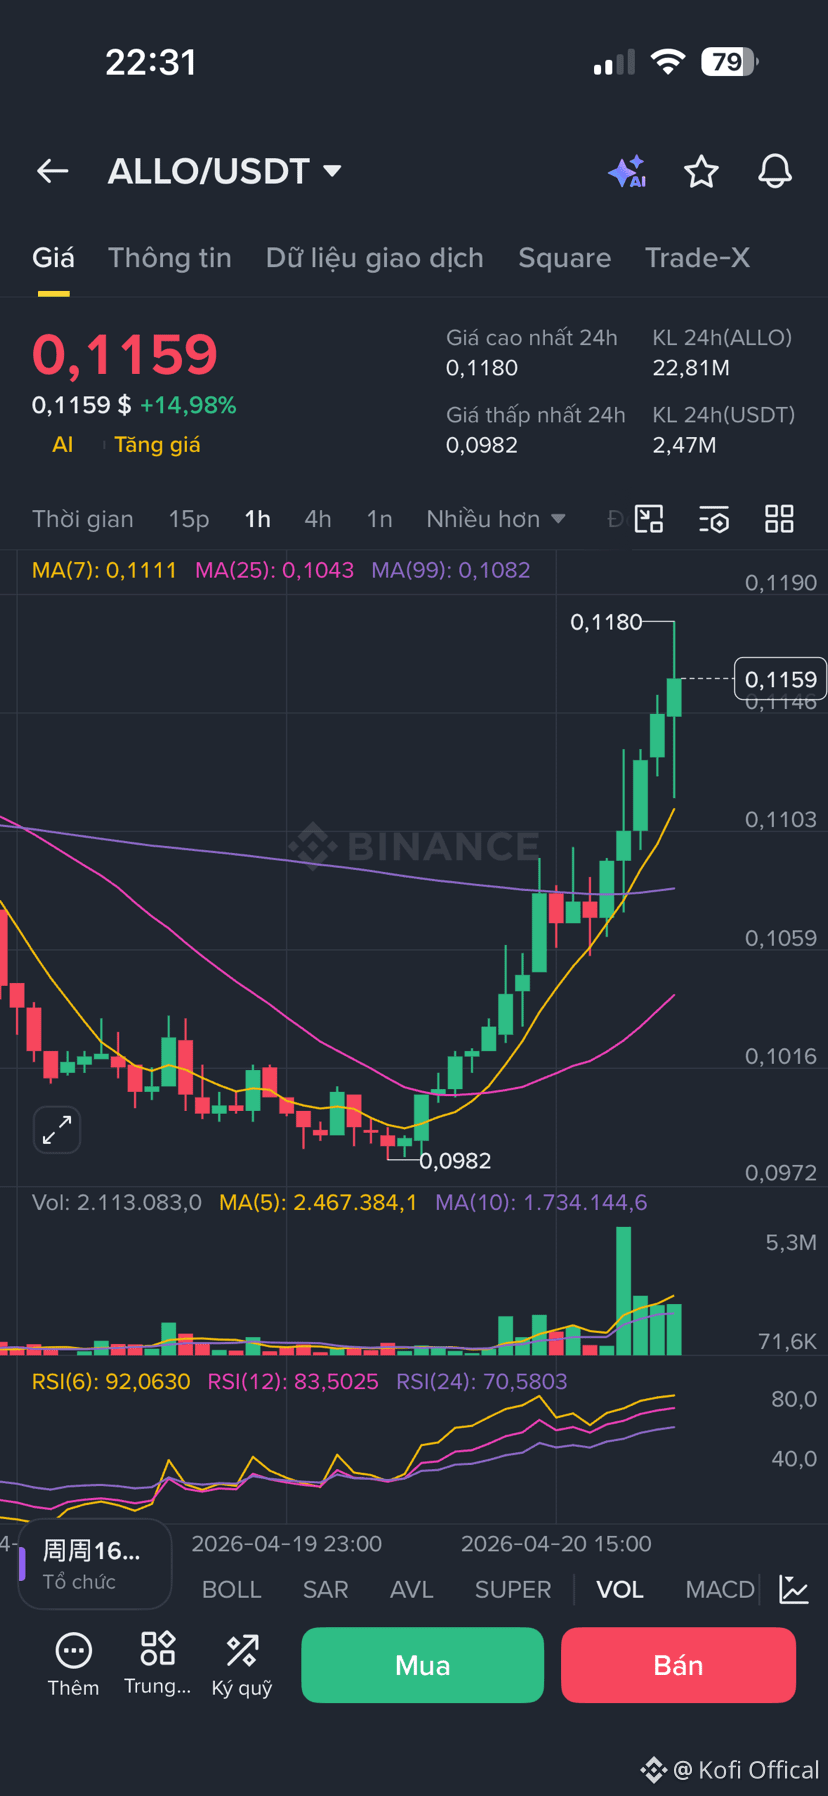Open the AI sparkle analysis icon

pos(627,172)
